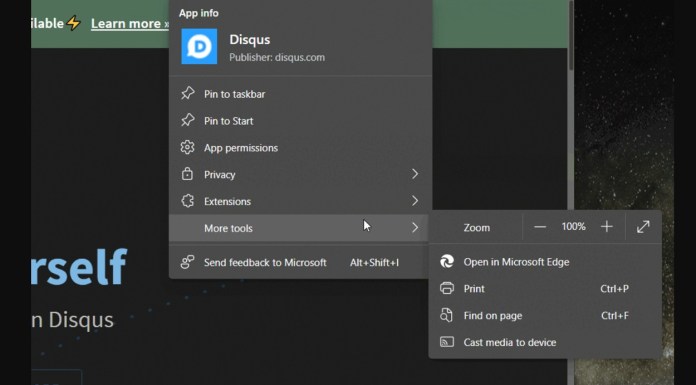Screen dimensions: 696x385
Task: Click the Cast media to device icon
Action: point(447,342)
